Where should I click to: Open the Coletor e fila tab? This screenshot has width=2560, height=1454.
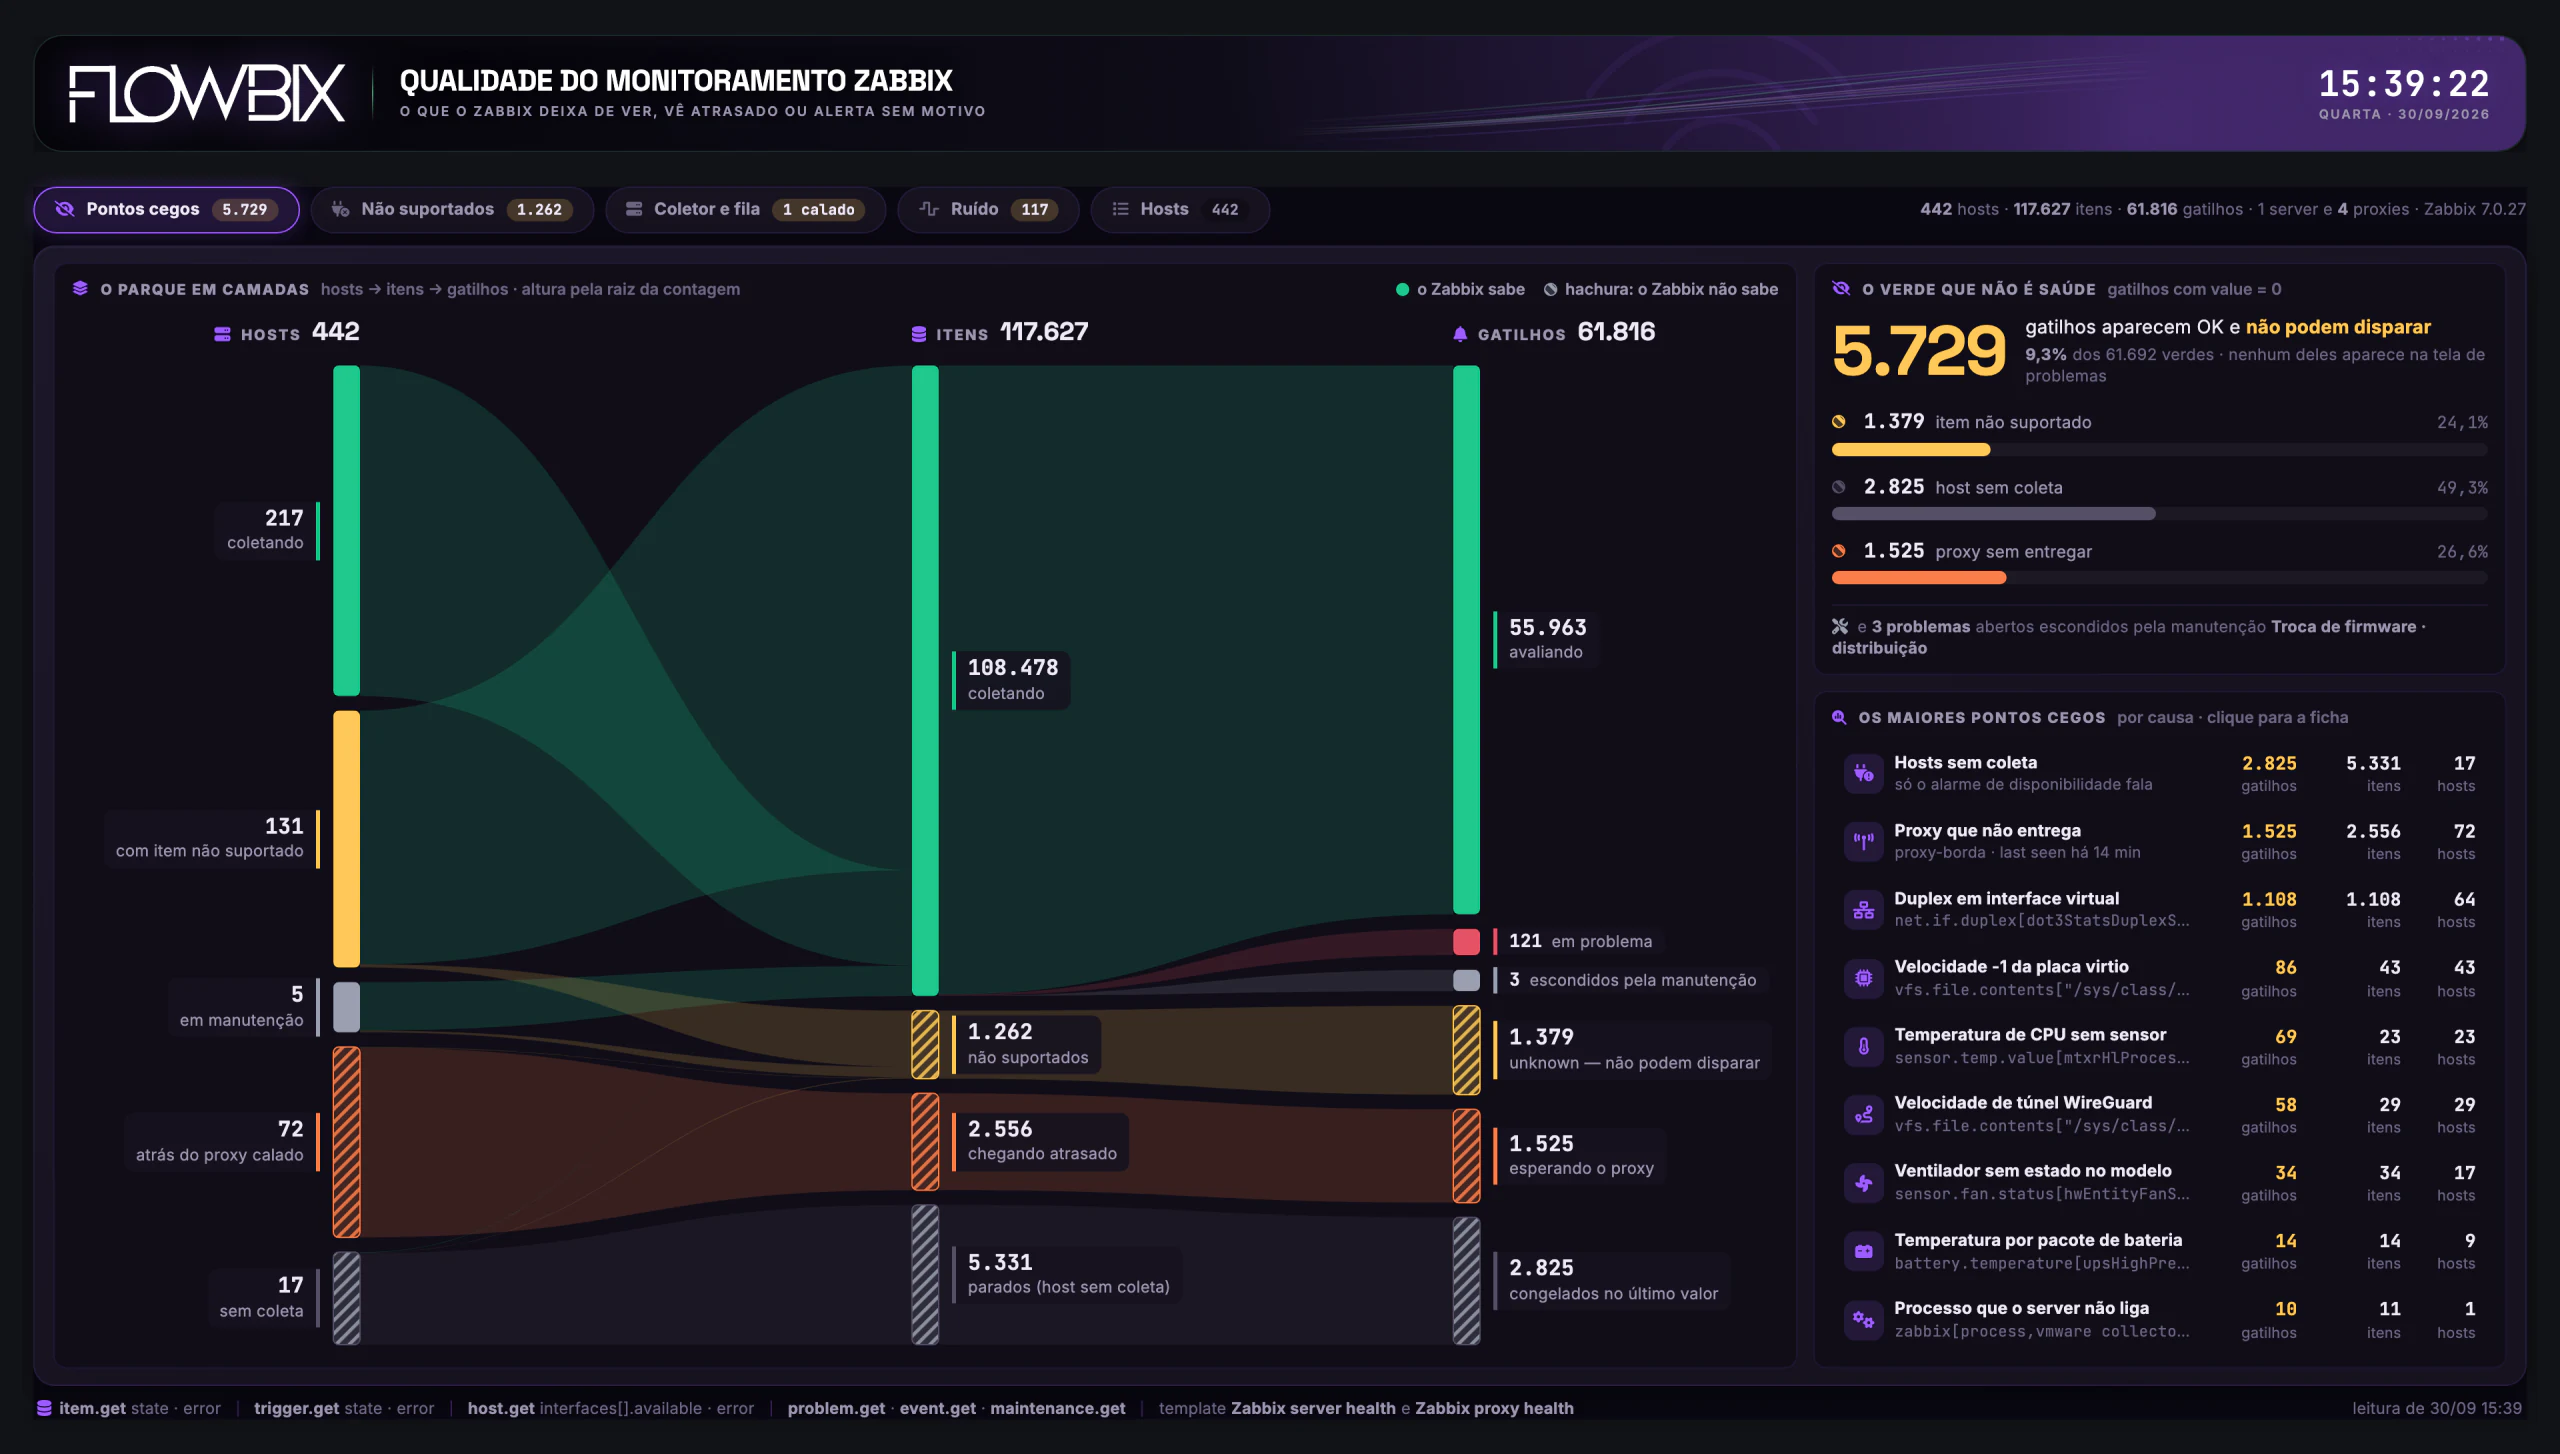click(745, 209)
